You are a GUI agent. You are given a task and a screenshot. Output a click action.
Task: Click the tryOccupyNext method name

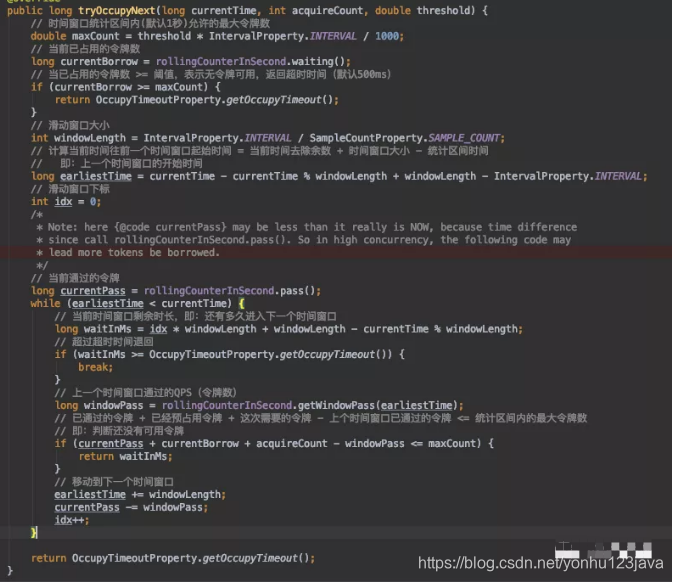[116, 10]
